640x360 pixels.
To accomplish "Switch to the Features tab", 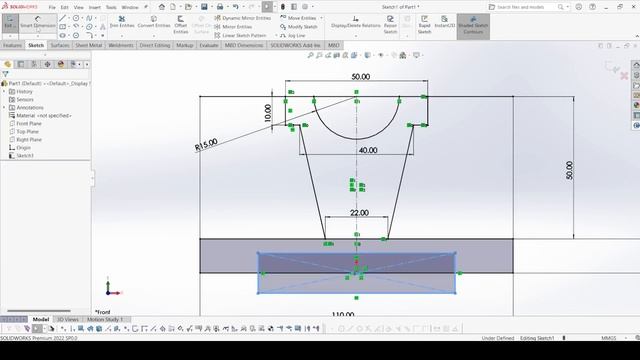I will coord(12,45).
